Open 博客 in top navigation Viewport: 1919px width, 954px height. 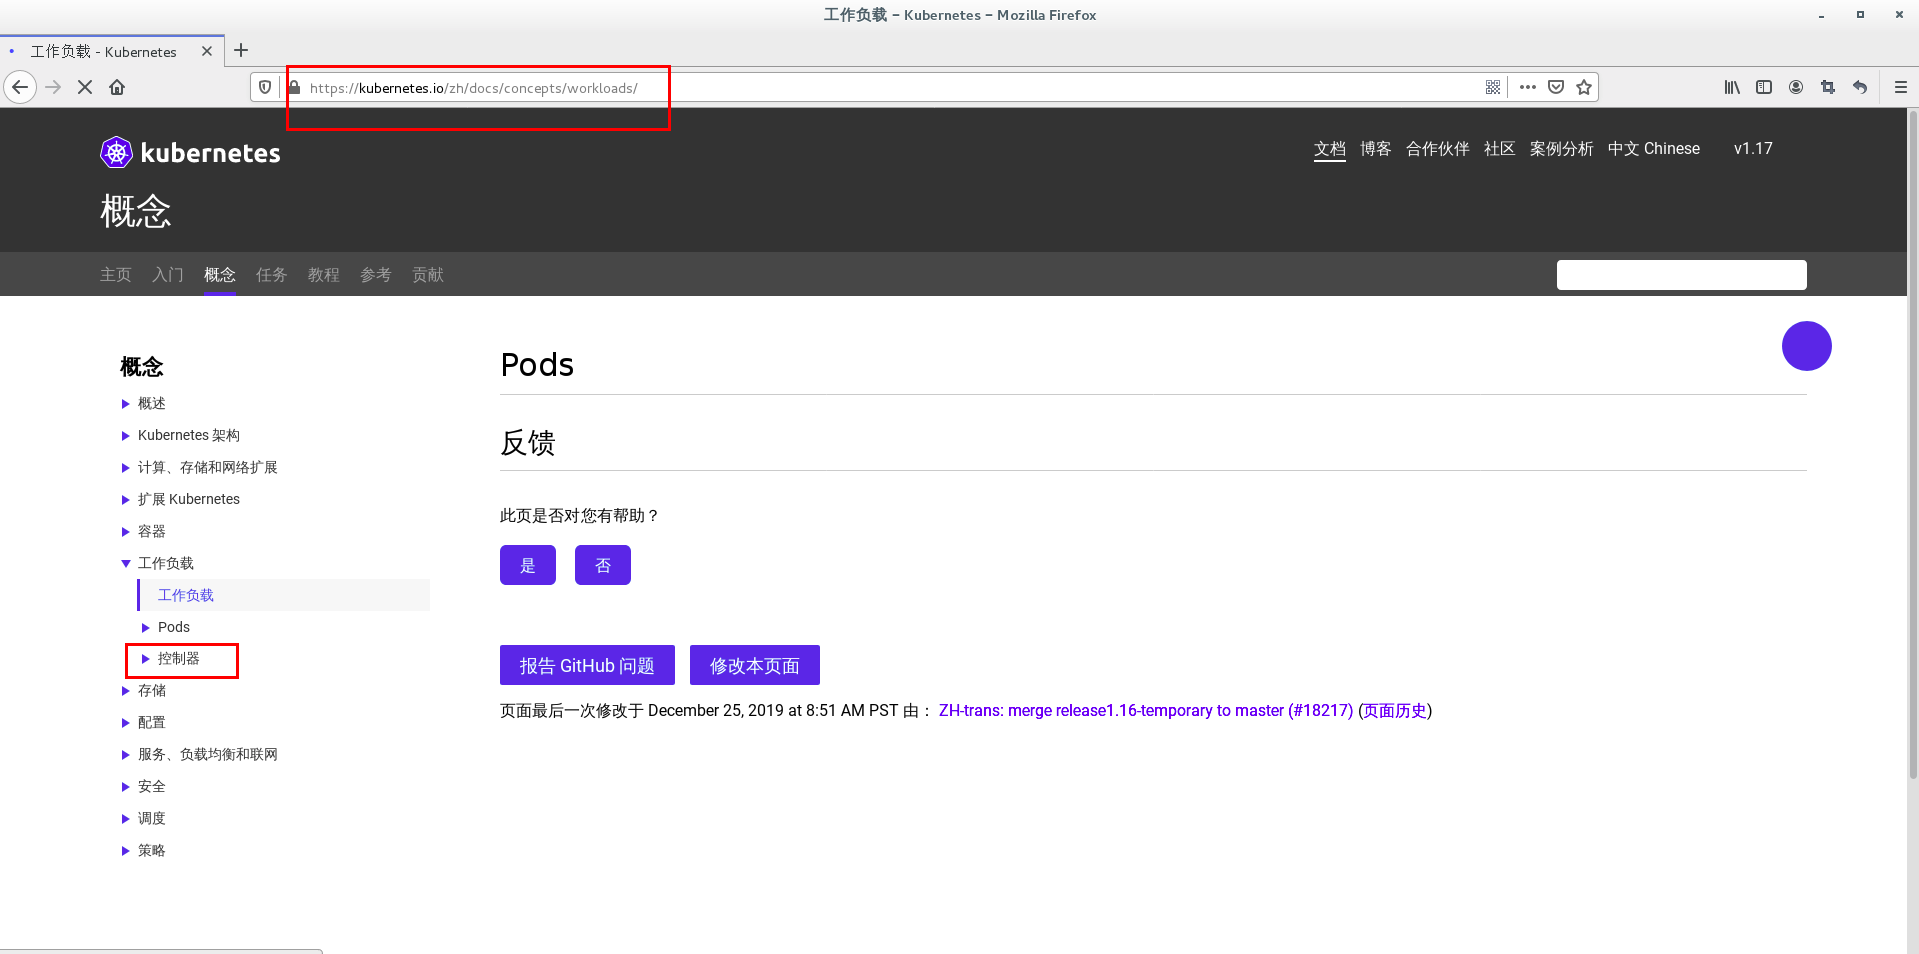click(1376, 148)
